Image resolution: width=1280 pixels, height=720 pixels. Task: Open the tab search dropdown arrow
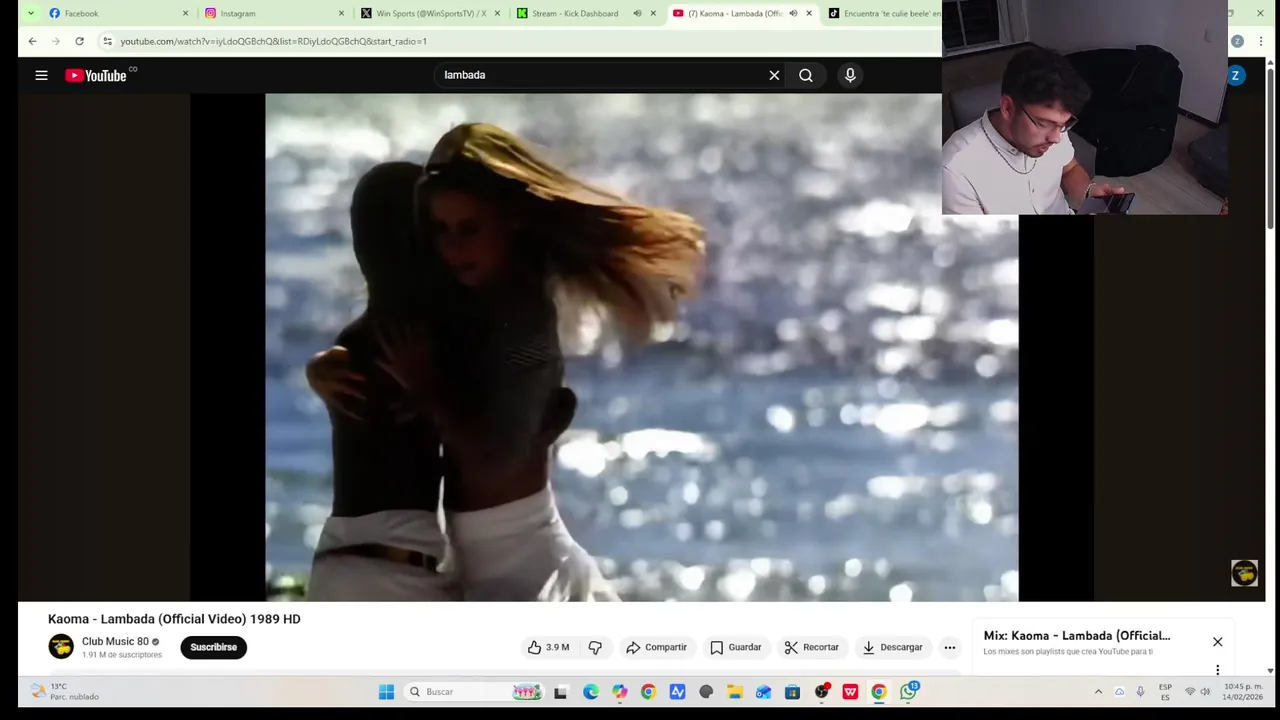(31, 13)
